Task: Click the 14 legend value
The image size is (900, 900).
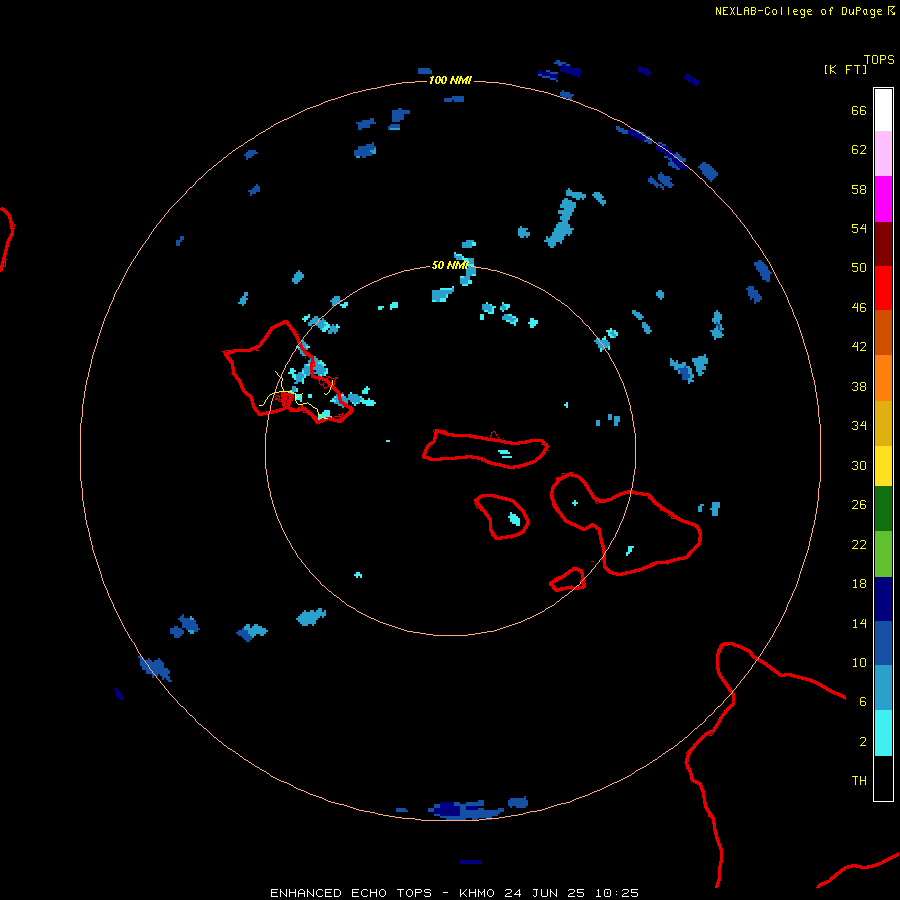Action: (x=859, y=623)
